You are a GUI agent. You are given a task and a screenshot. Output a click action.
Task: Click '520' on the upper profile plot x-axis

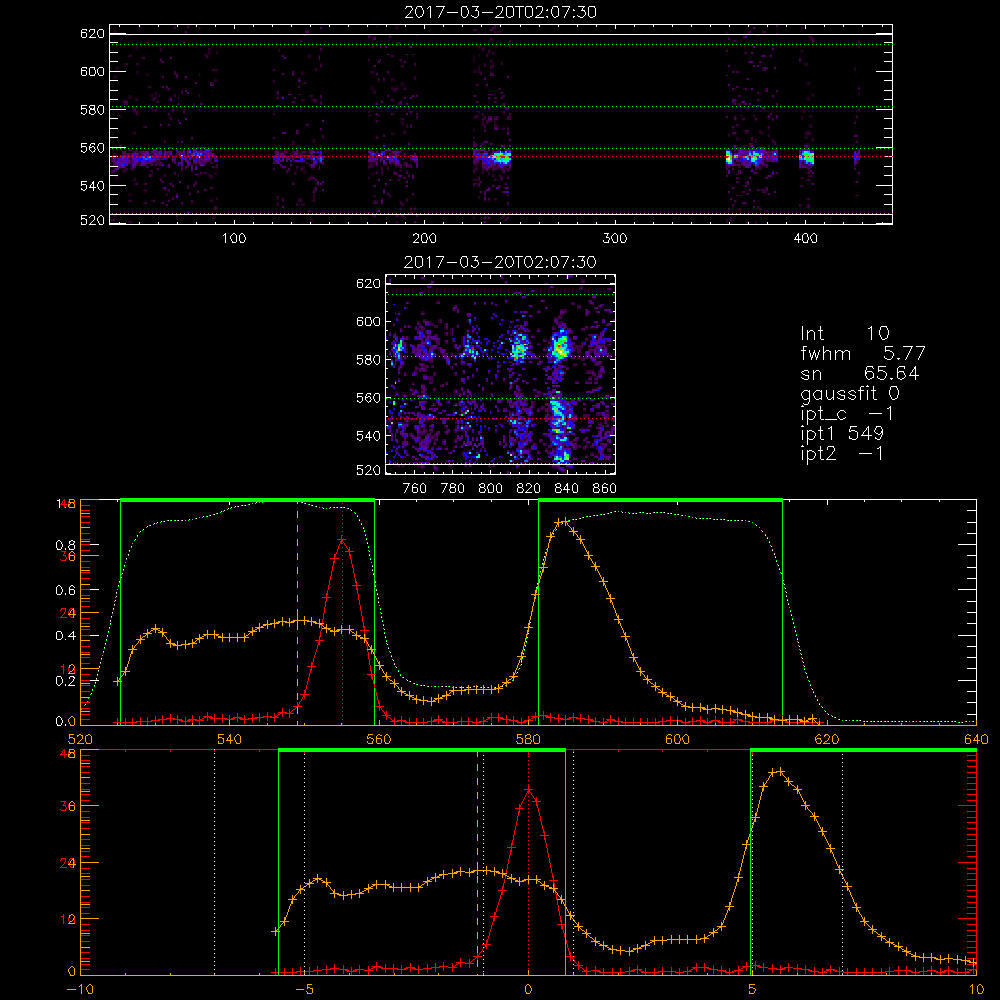click(x=80, y=739)
